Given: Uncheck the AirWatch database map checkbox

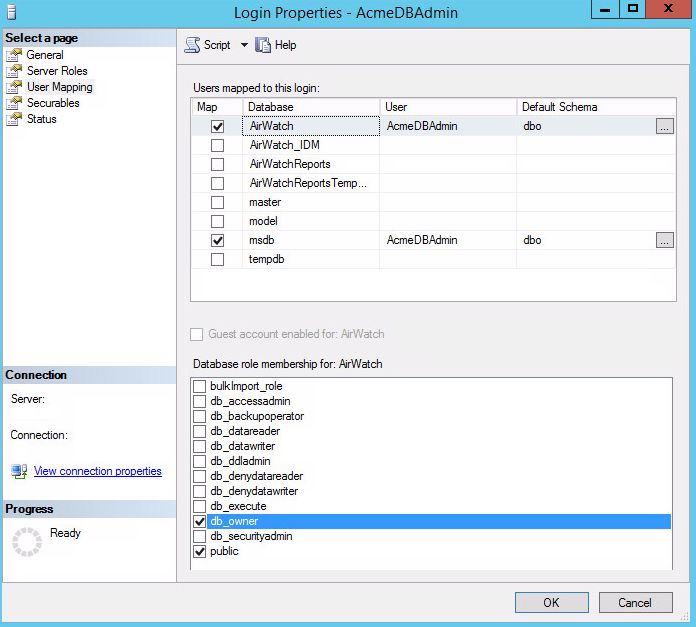Looking at the screenshot, I should (x=218, y=126).
